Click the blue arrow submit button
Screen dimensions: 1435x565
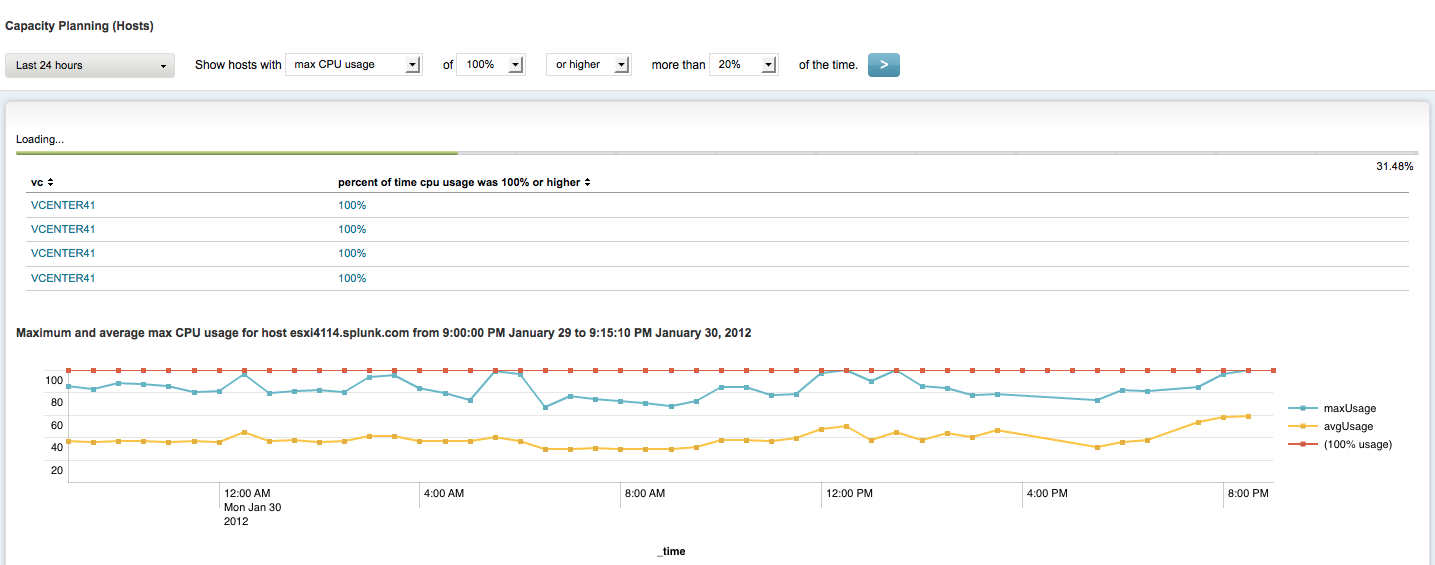pos(884,65)
